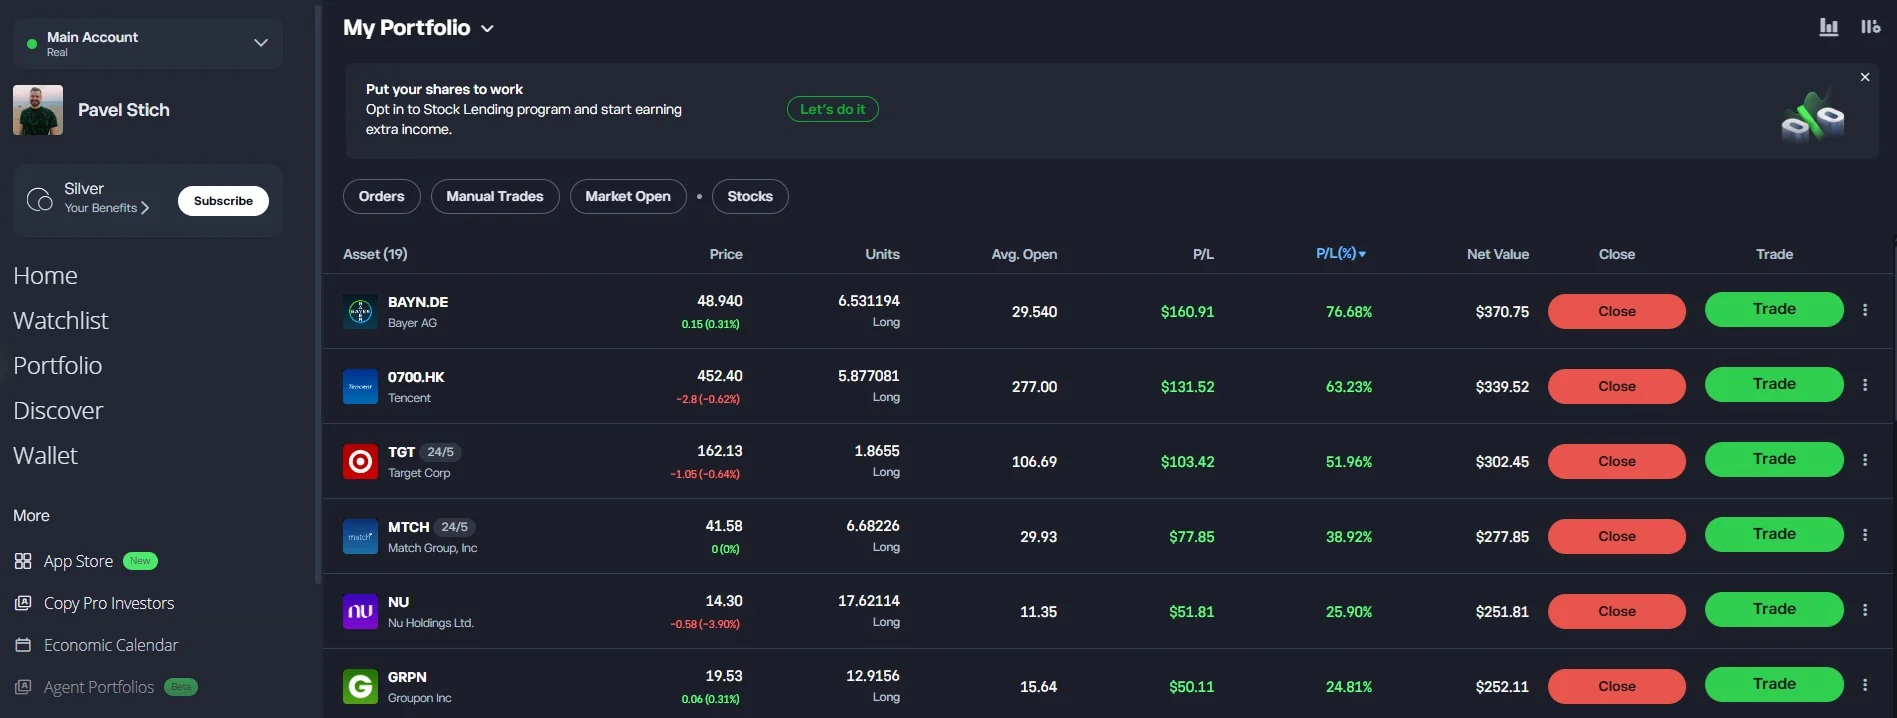Image resolution: width=1897 pixels, height=718 pixels.
Task: Click Pavel Stich profile photo
Action: 38,110
